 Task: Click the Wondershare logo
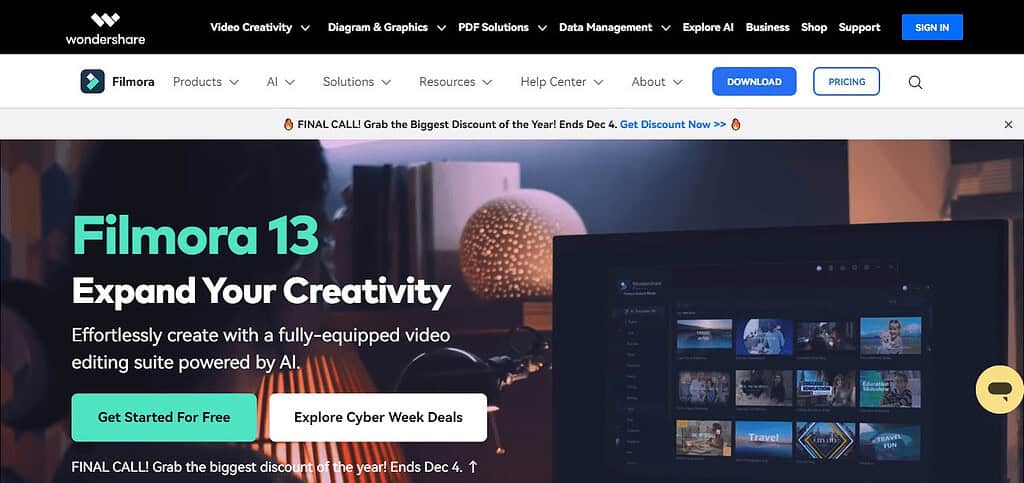coord(105,28)
